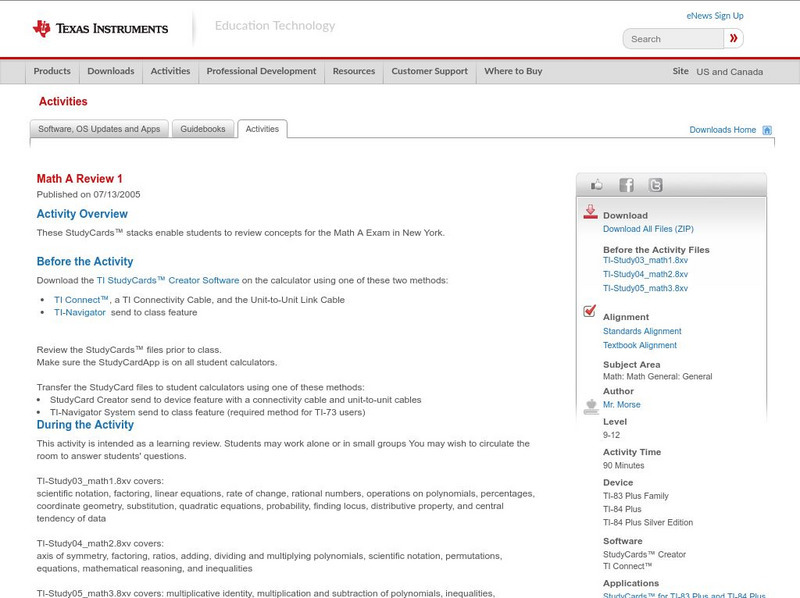Submit search with the red arrows button

pyautogui.click(x=733, y=38)
